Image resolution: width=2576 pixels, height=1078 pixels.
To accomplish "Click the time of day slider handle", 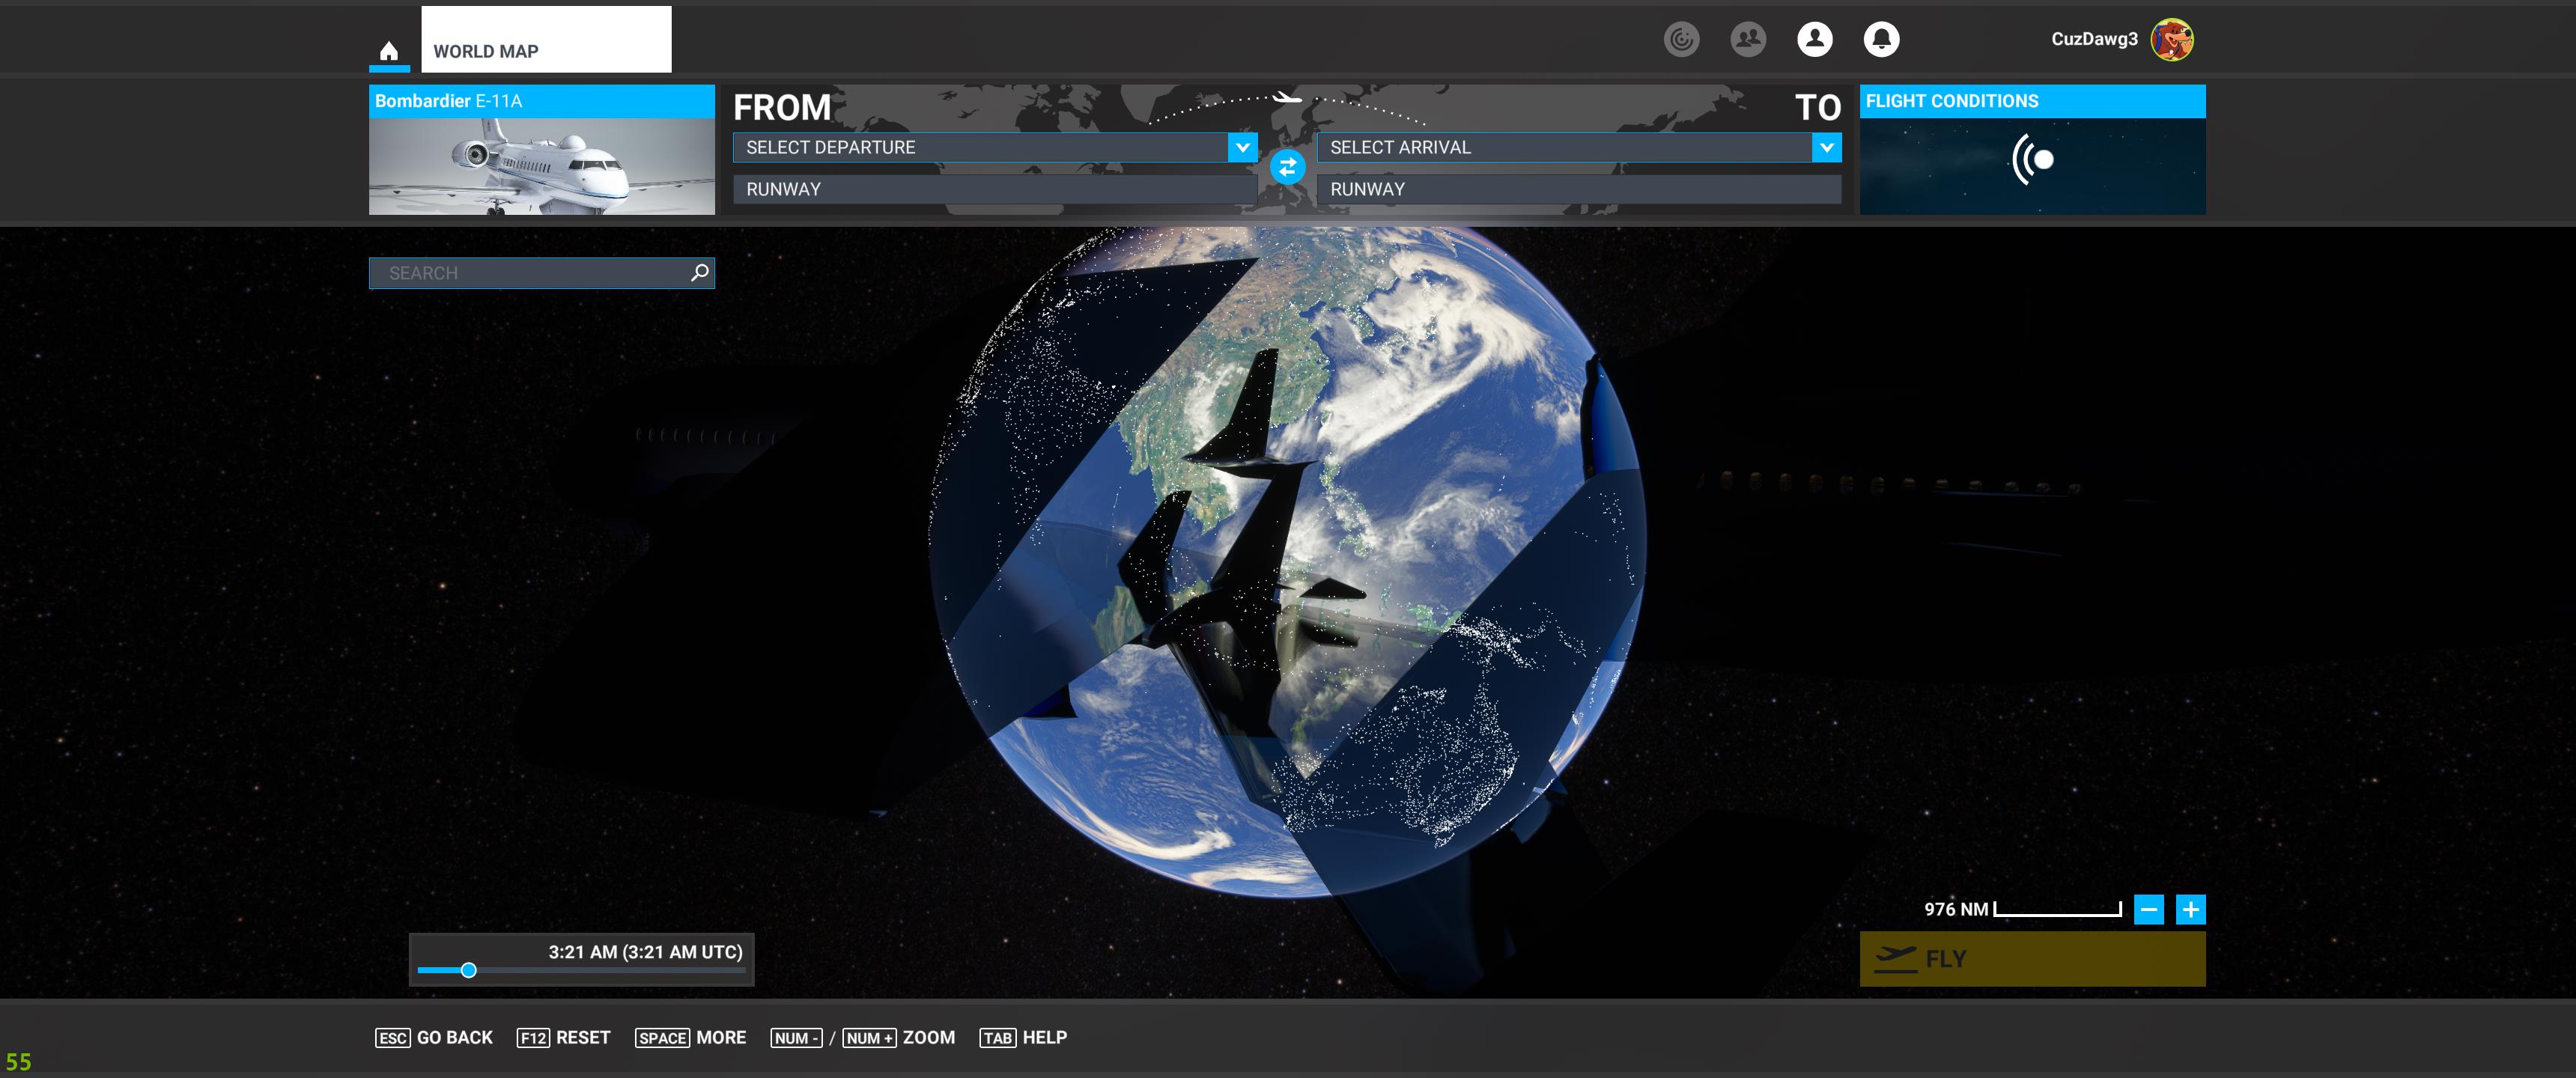I will tap(468, 970).
